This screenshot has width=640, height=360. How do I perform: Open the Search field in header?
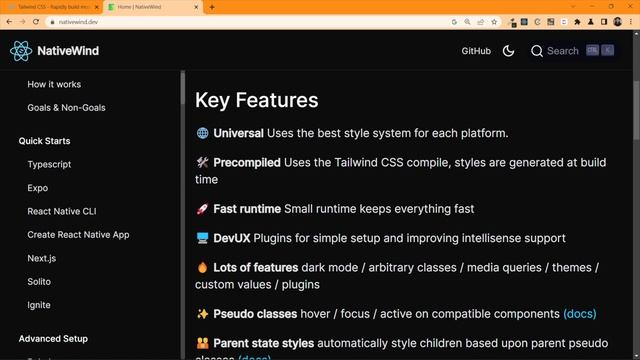coord(572,51)
